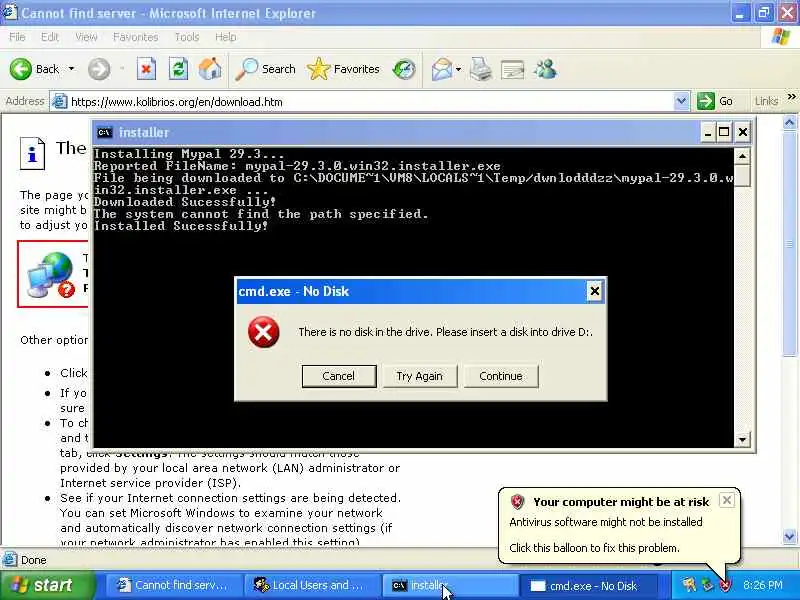This screenshot has height=600, width=800.
Task: Open the Mail envelope icon
Action: pyautogui.click(x=442, y=69)
